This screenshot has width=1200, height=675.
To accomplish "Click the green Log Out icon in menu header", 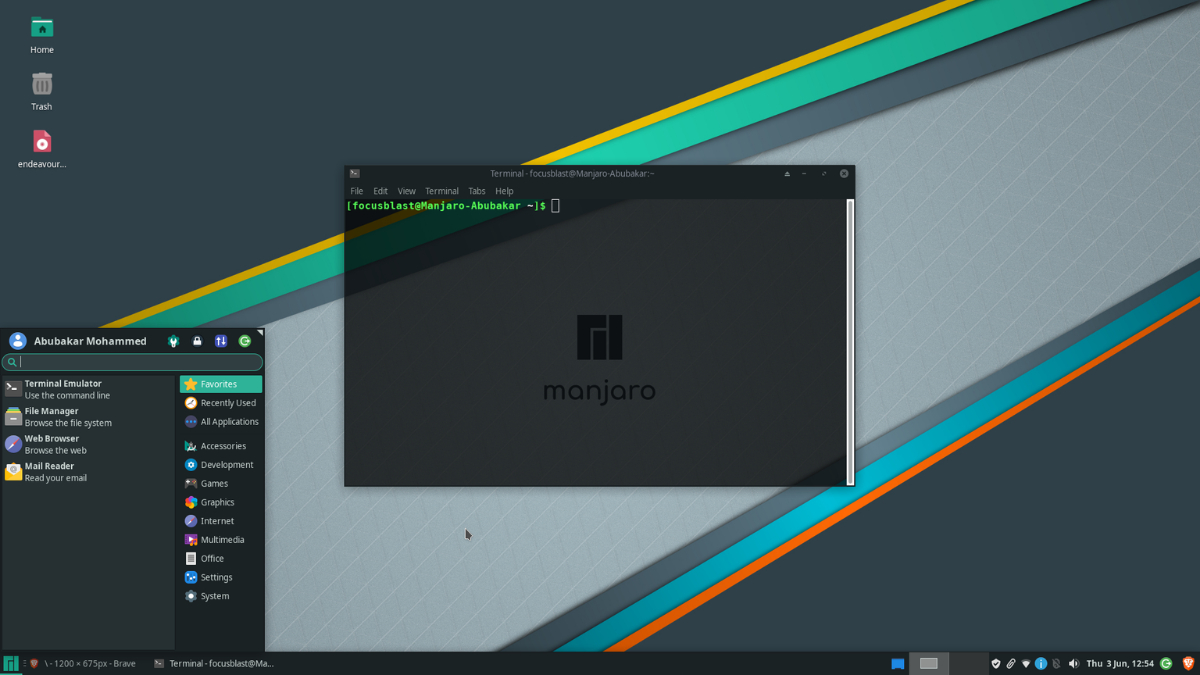I will [x=245, y=341].
